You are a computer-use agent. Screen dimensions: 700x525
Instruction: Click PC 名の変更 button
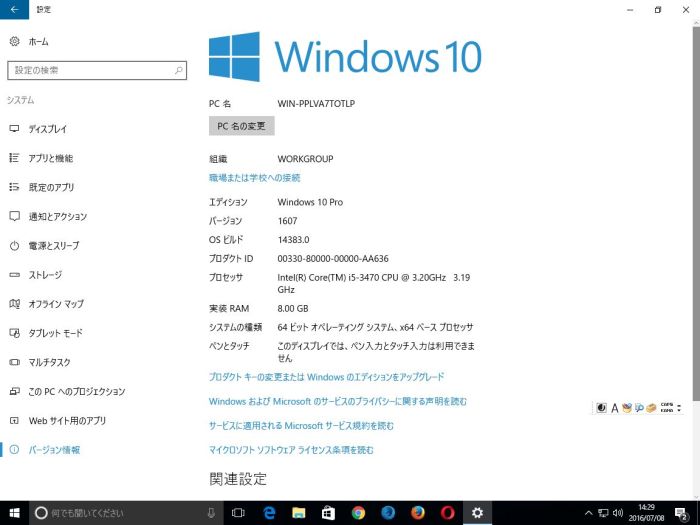(241, 126)
